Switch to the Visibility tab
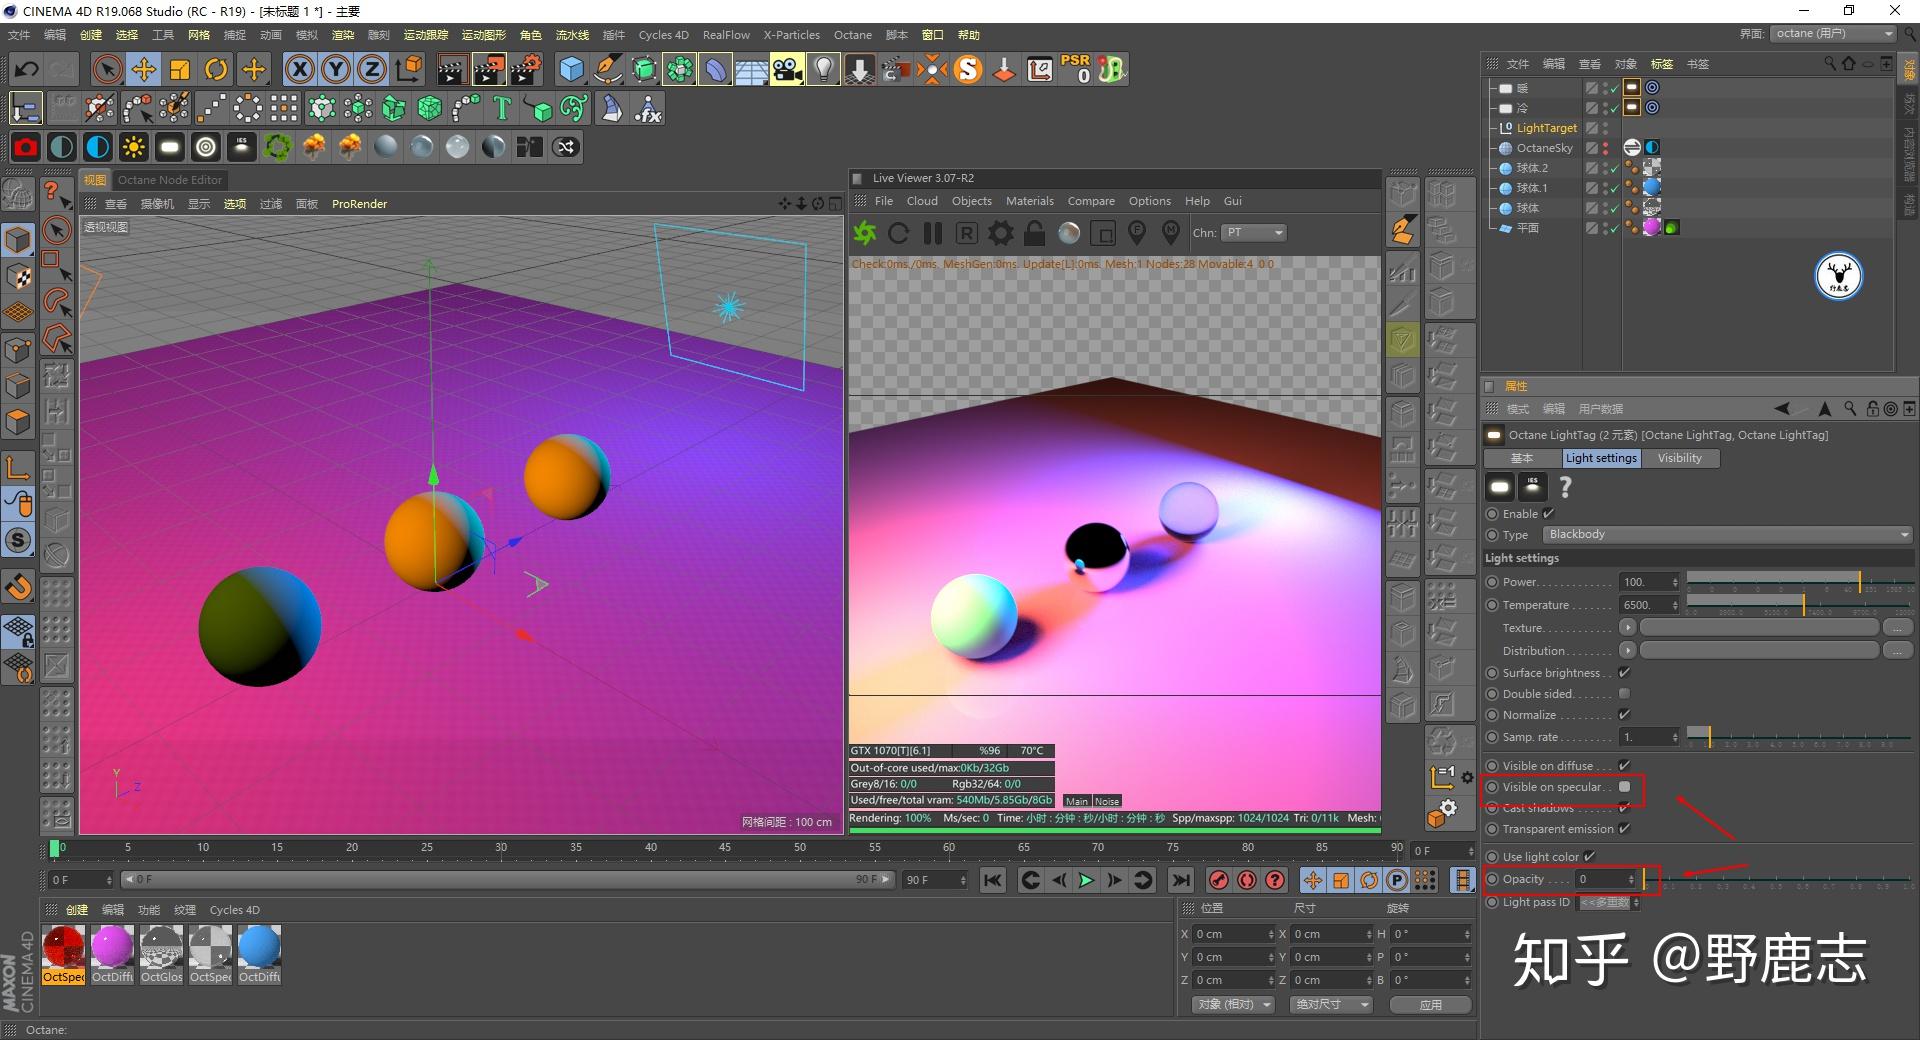 [1679, 458]
